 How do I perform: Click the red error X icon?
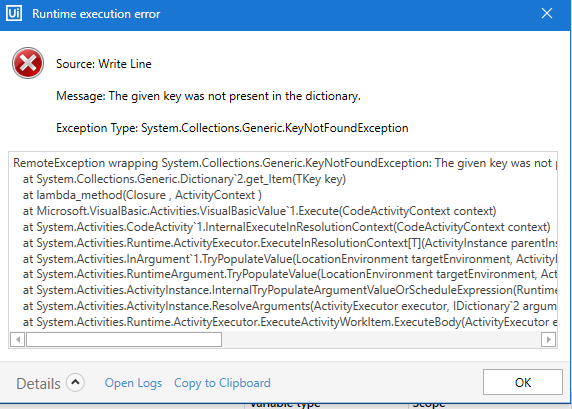(x=28, y=63)
